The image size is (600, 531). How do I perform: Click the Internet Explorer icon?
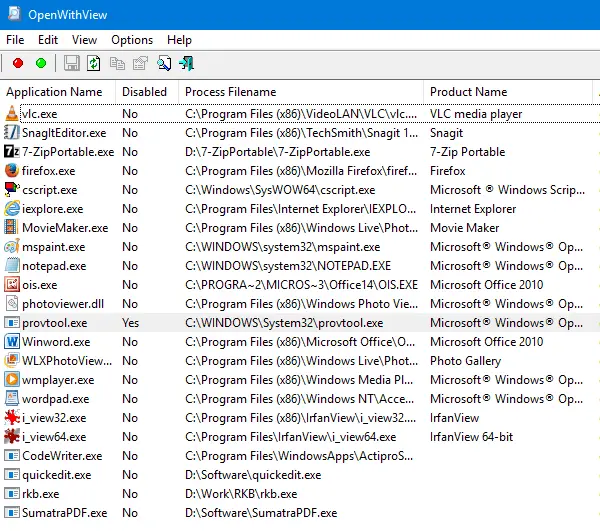11,208
